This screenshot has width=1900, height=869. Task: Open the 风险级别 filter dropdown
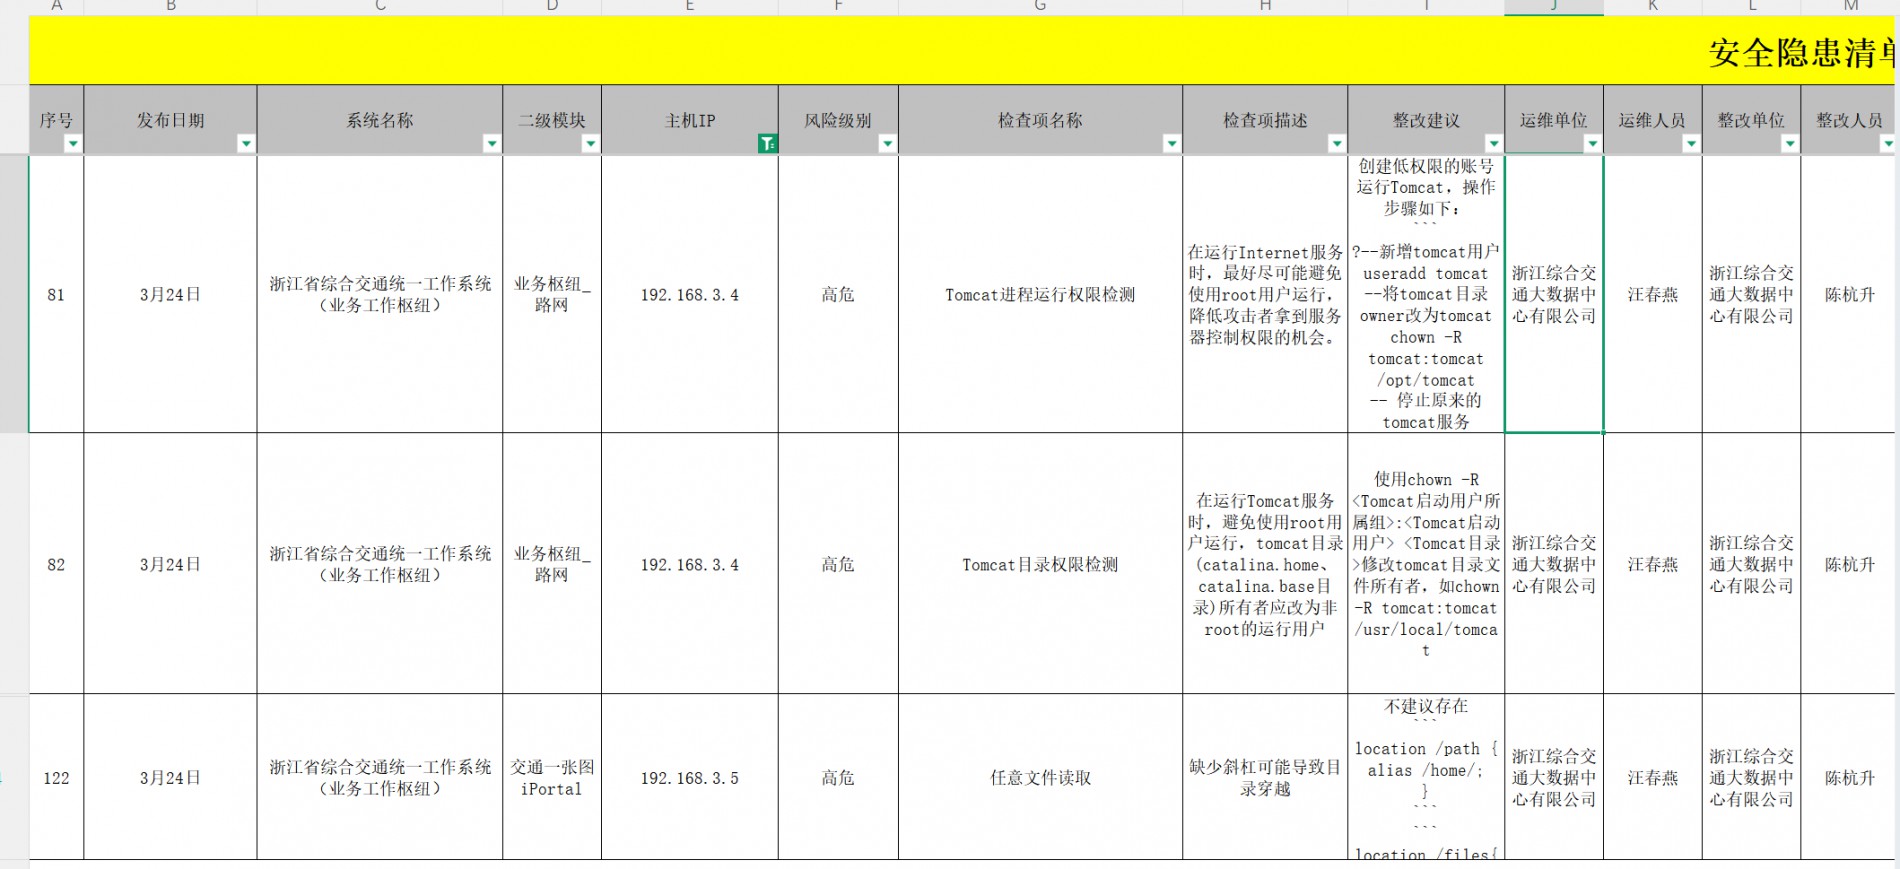tap(887, 144)
